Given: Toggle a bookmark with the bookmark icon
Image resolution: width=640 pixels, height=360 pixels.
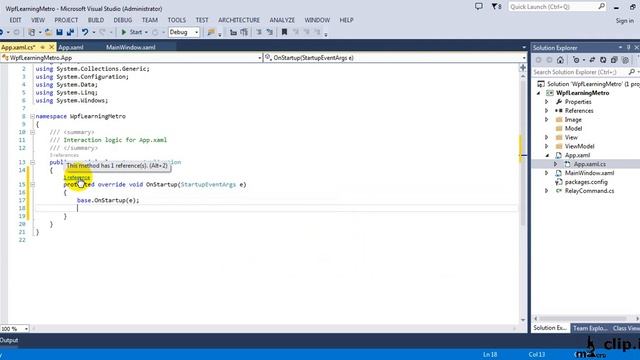Looking at the screenshot, I should pyautogui.click(x=284, y=32).
